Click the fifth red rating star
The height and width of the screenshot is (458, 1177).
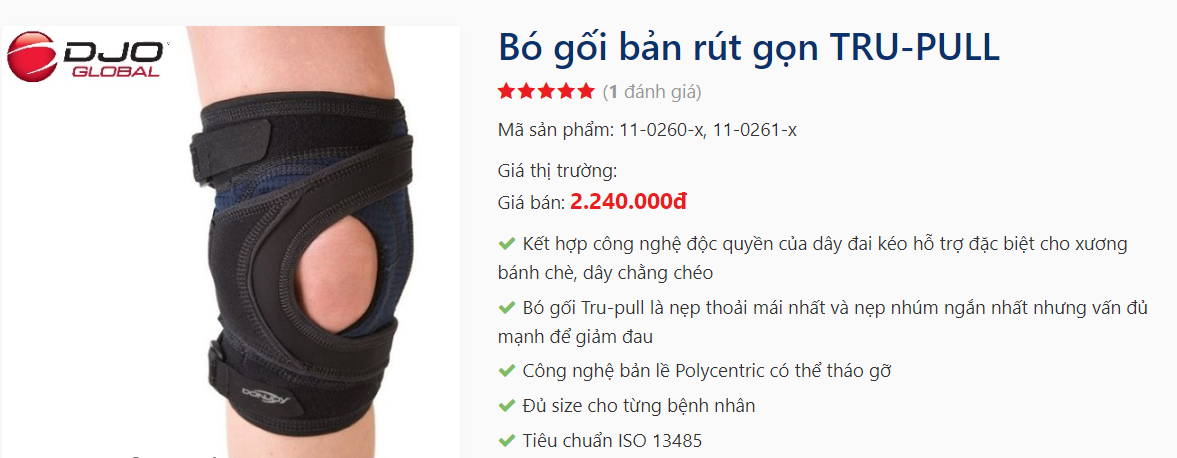(x=585, y=92)
